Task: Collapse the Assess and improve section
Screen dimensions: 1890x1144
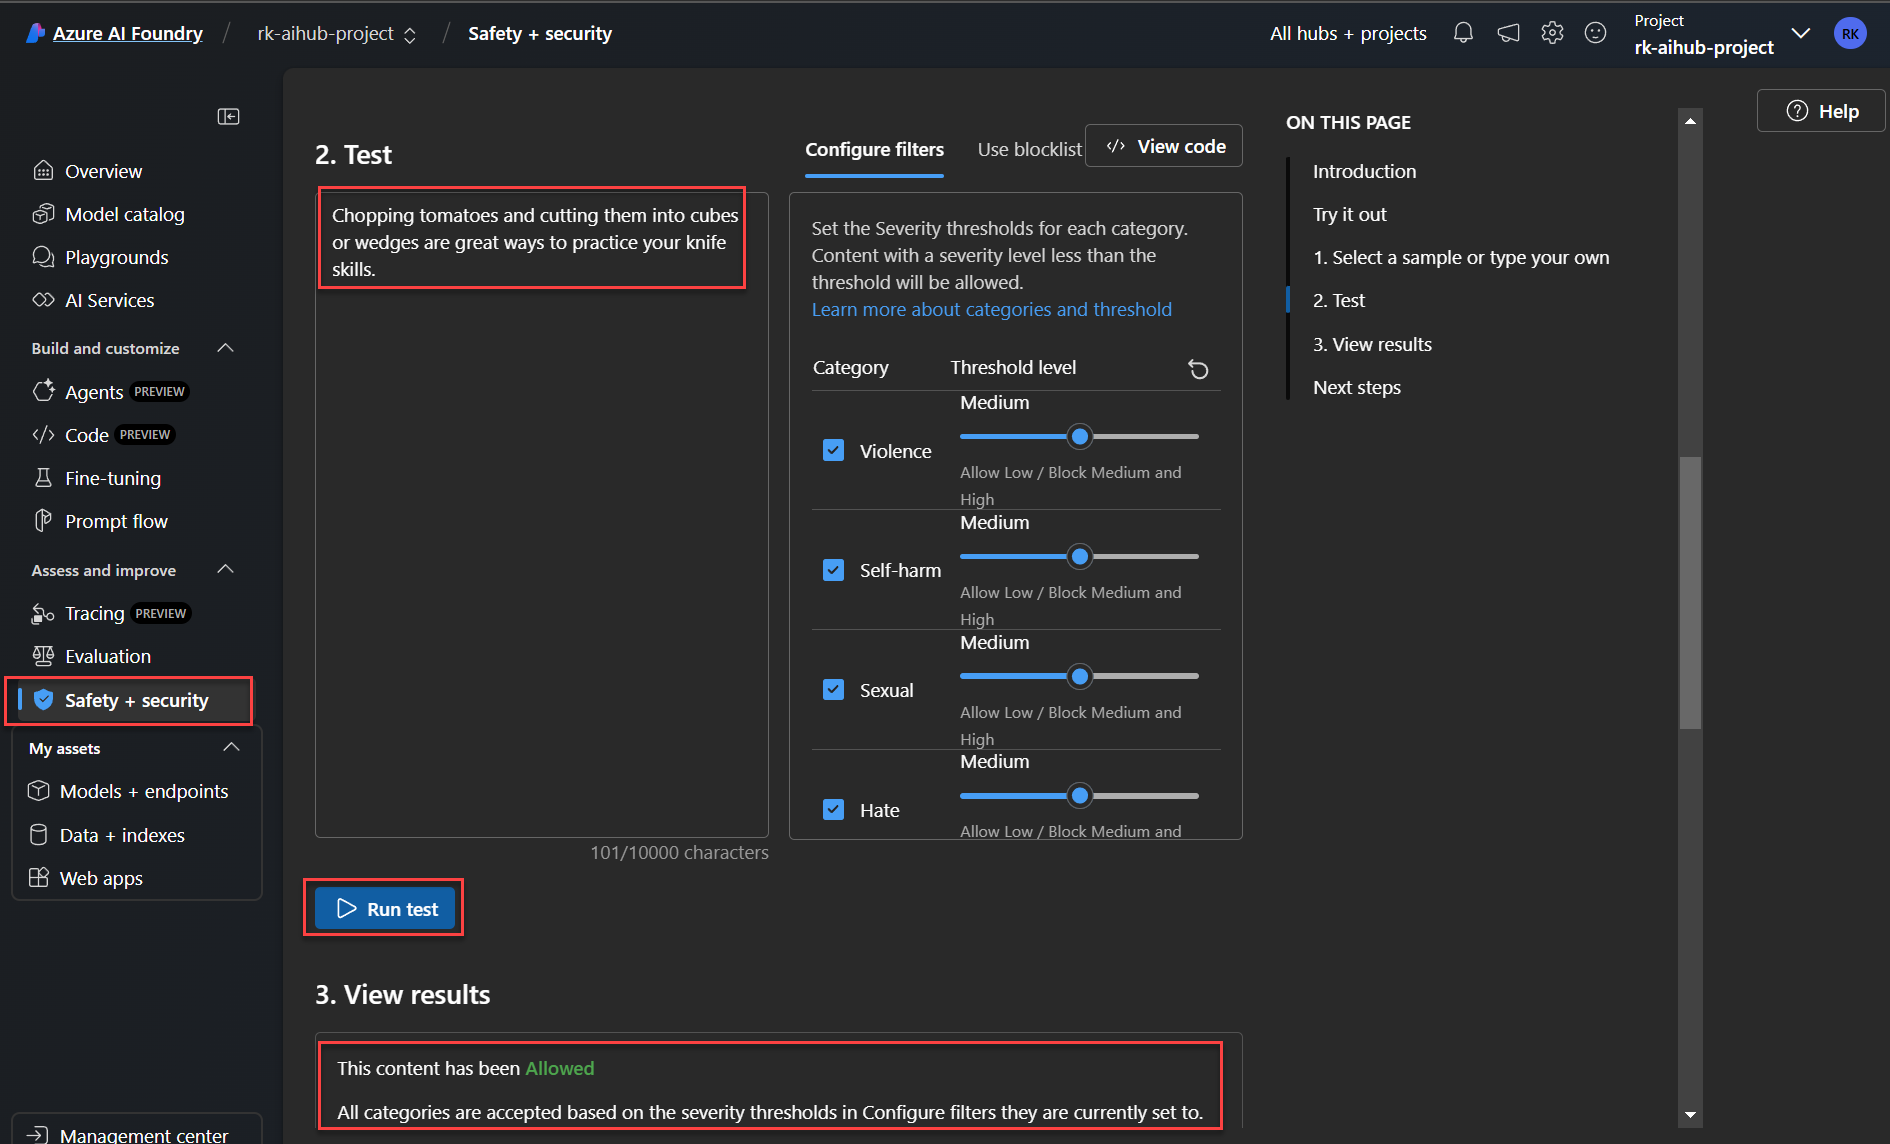Action: pos(225,570)
